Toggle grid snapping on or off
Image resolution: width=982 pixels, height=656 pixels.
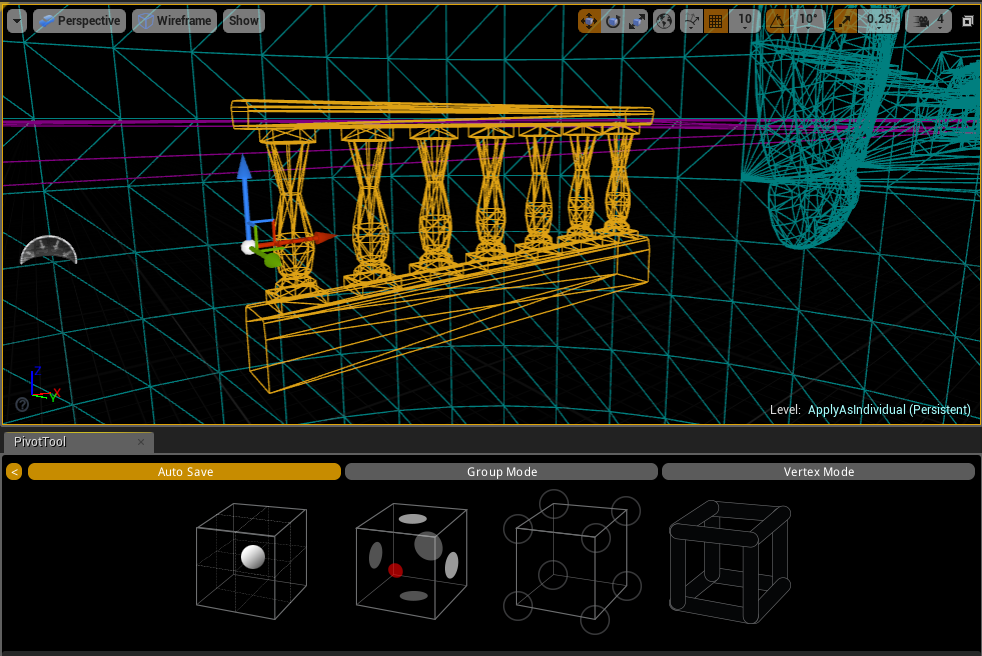716,20
